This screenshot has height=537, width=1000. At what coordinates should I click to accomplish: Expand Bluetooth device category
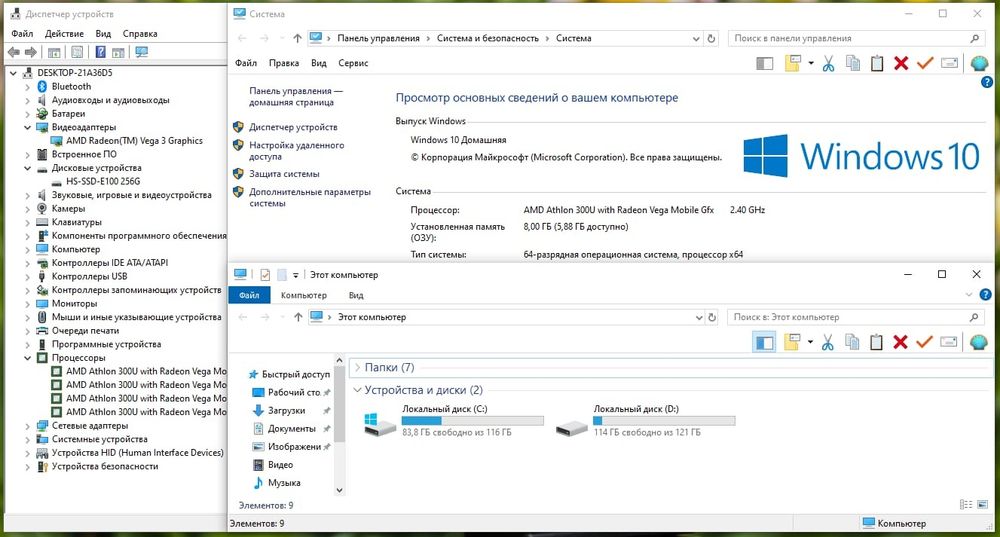tap(27, 86)
